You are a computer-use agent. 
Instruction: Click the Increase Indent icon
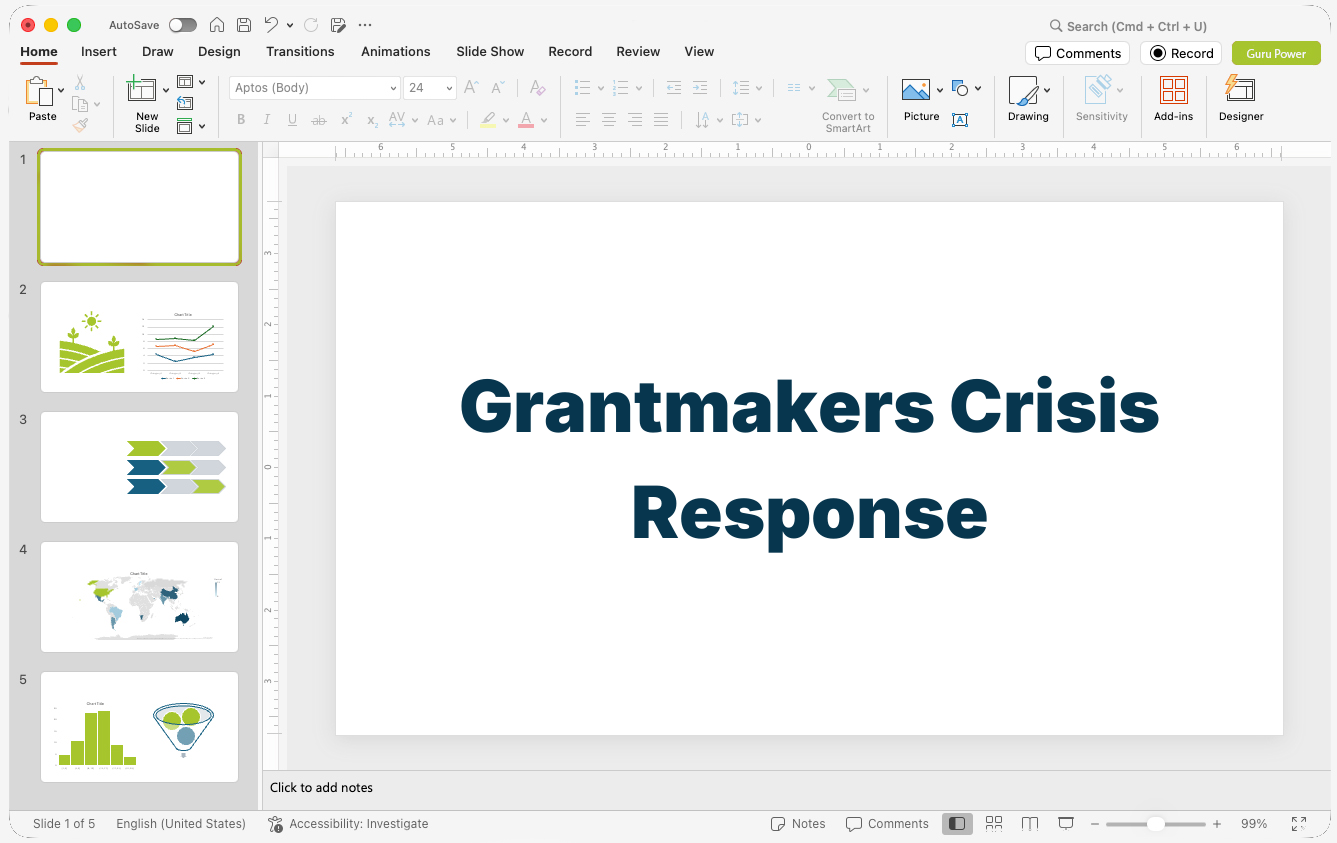700,88
